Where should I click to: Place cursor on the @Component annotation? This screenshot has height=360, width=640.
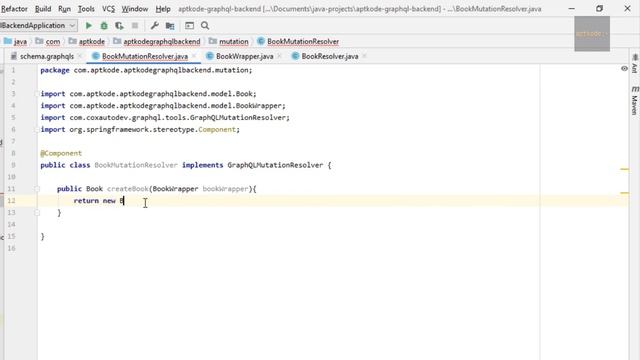pos(61,153)
